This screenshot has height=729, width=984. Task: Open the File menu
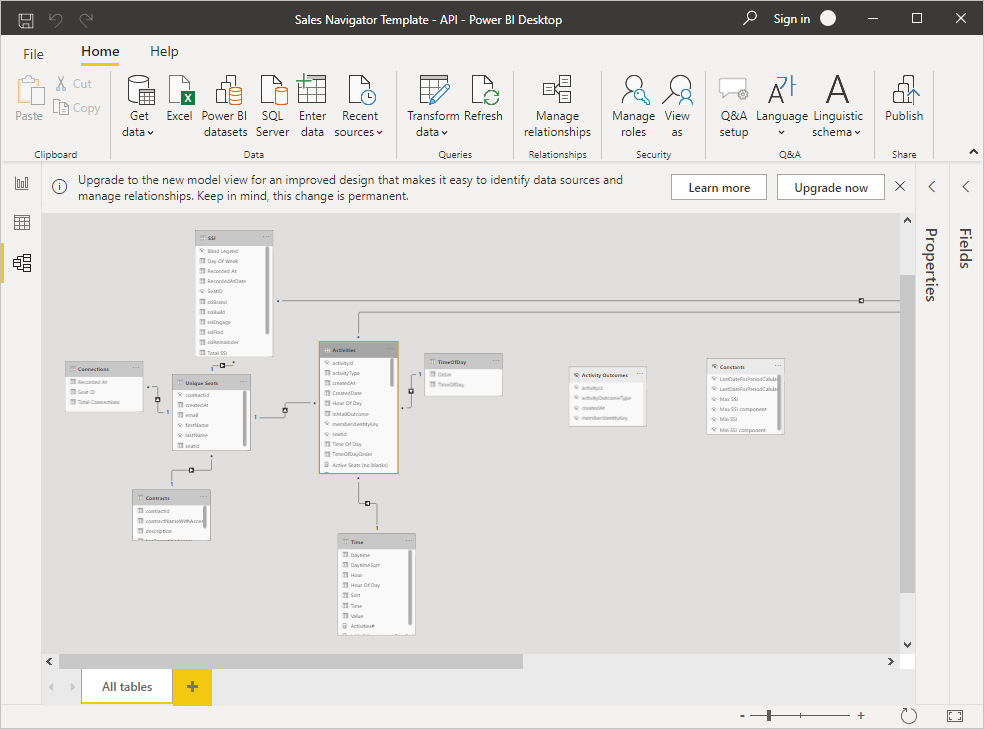coord(33,54)
